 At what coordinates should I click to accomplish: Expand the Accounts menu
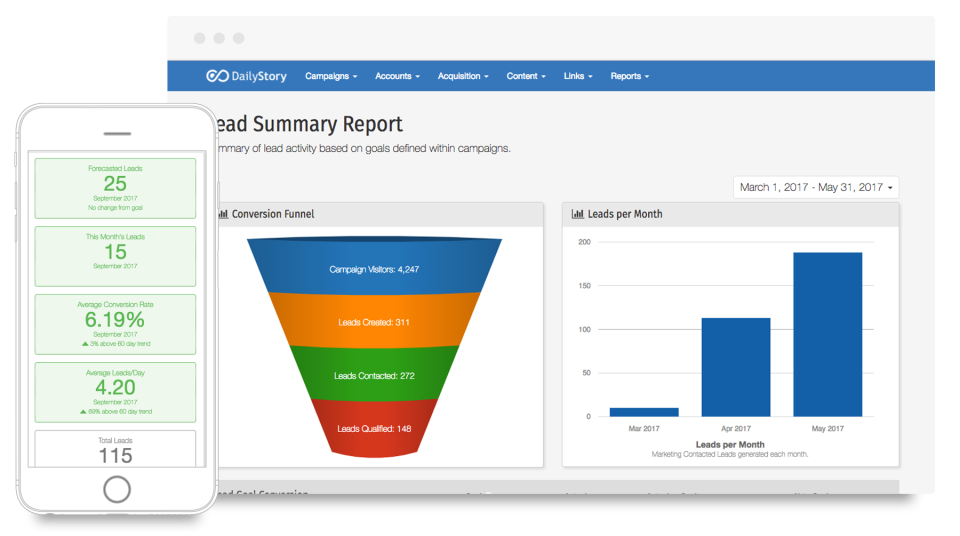397,76
